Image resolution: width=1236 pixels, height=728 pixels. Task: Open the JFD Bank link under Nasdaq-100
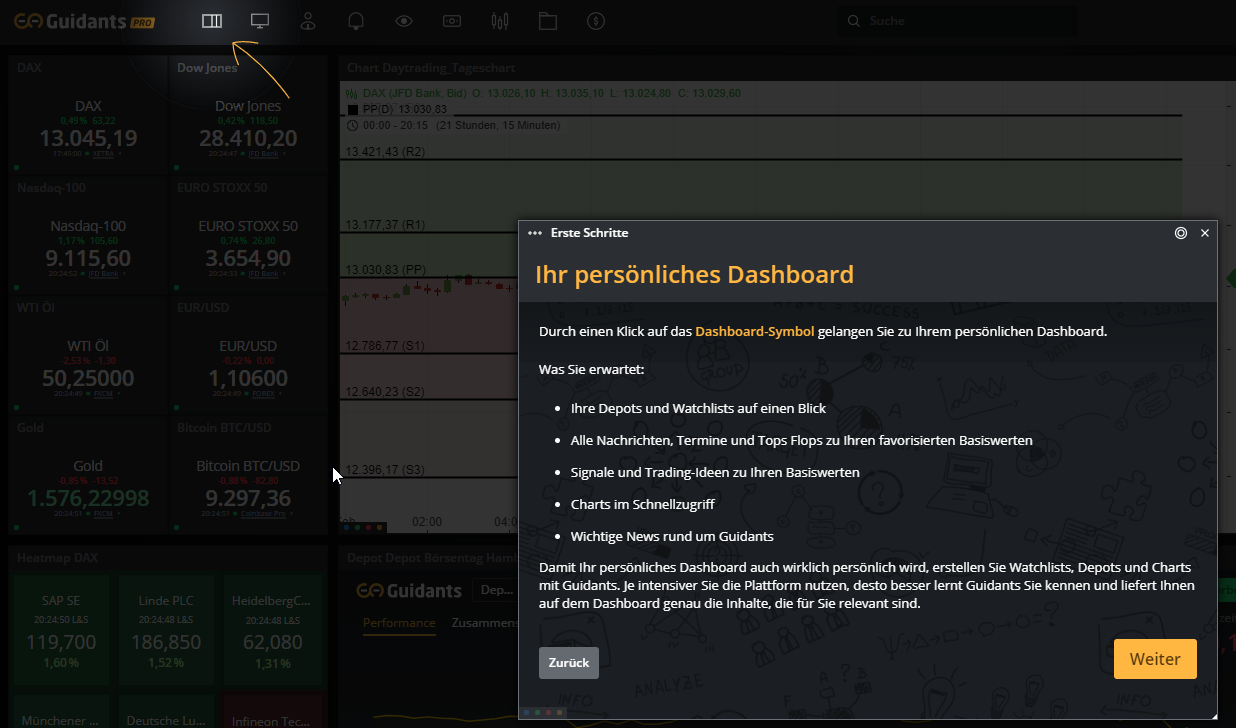click(103, 273)
